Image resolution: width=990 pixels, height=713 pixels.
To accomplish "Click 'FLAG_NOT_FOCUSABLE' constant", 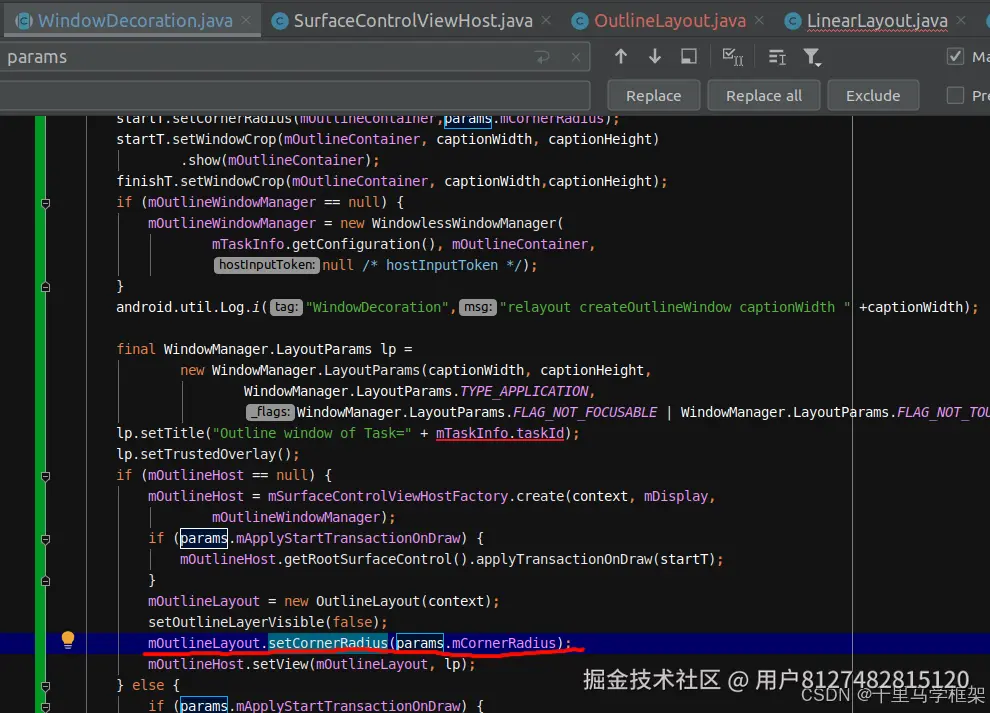I will (x=585, y=412).
